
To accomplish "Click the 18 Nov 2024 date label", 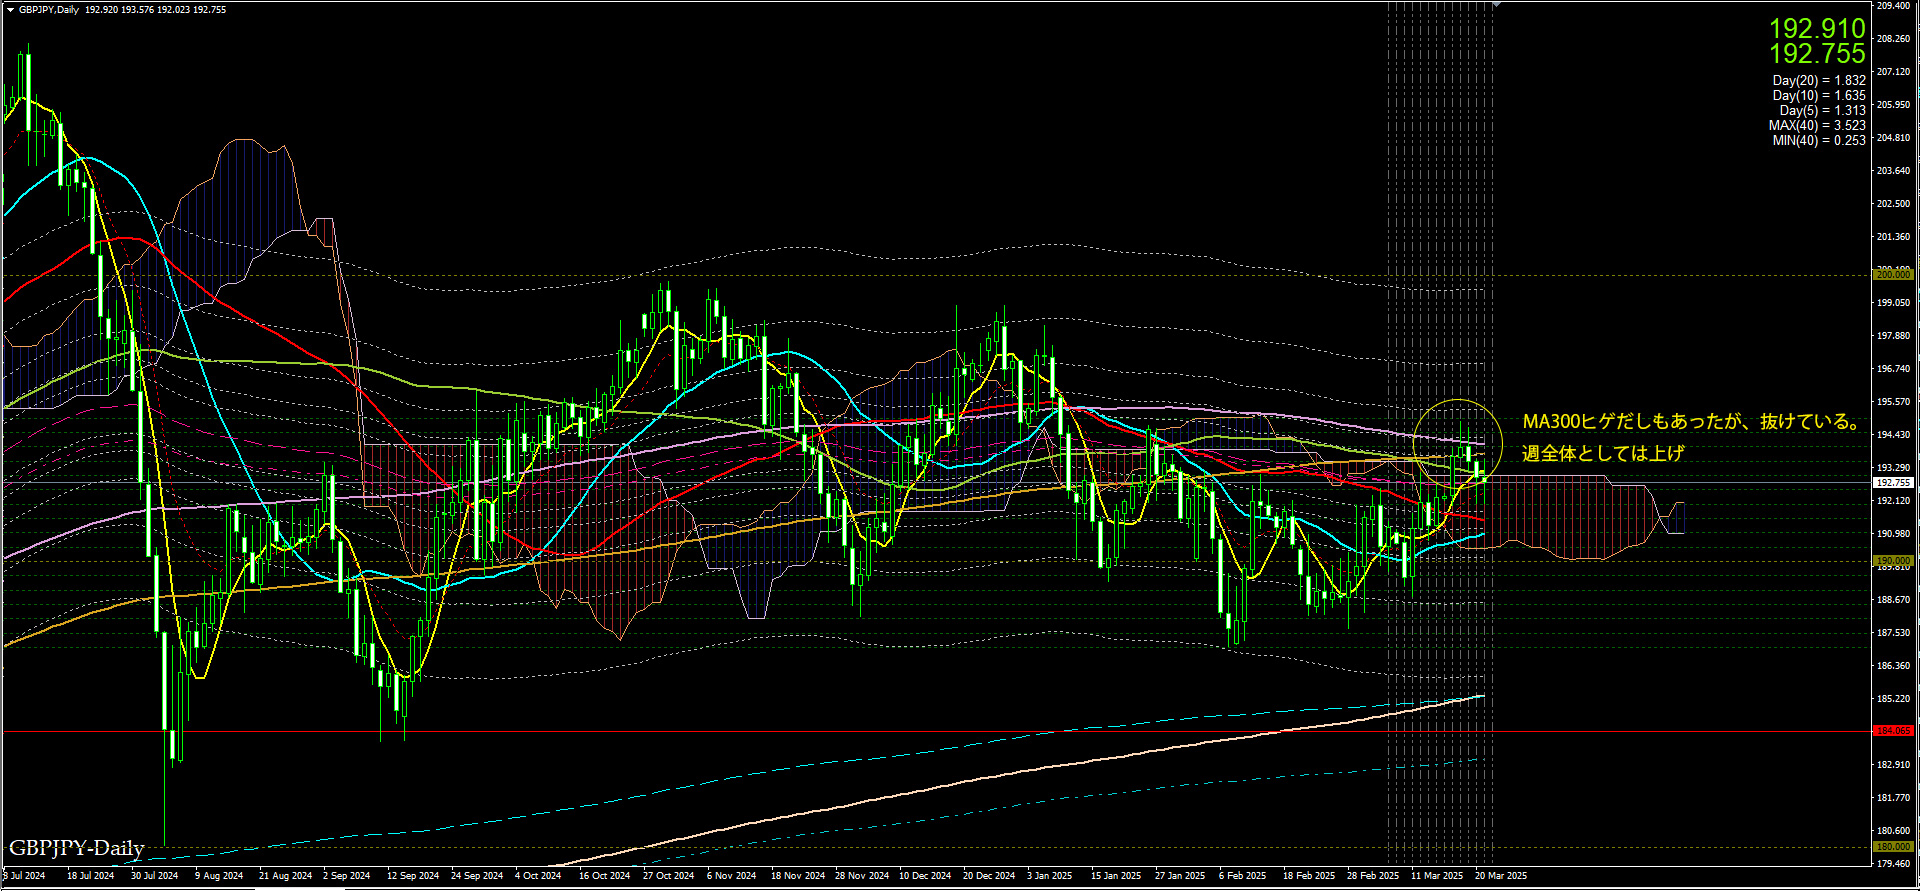I will click(797, 876).
